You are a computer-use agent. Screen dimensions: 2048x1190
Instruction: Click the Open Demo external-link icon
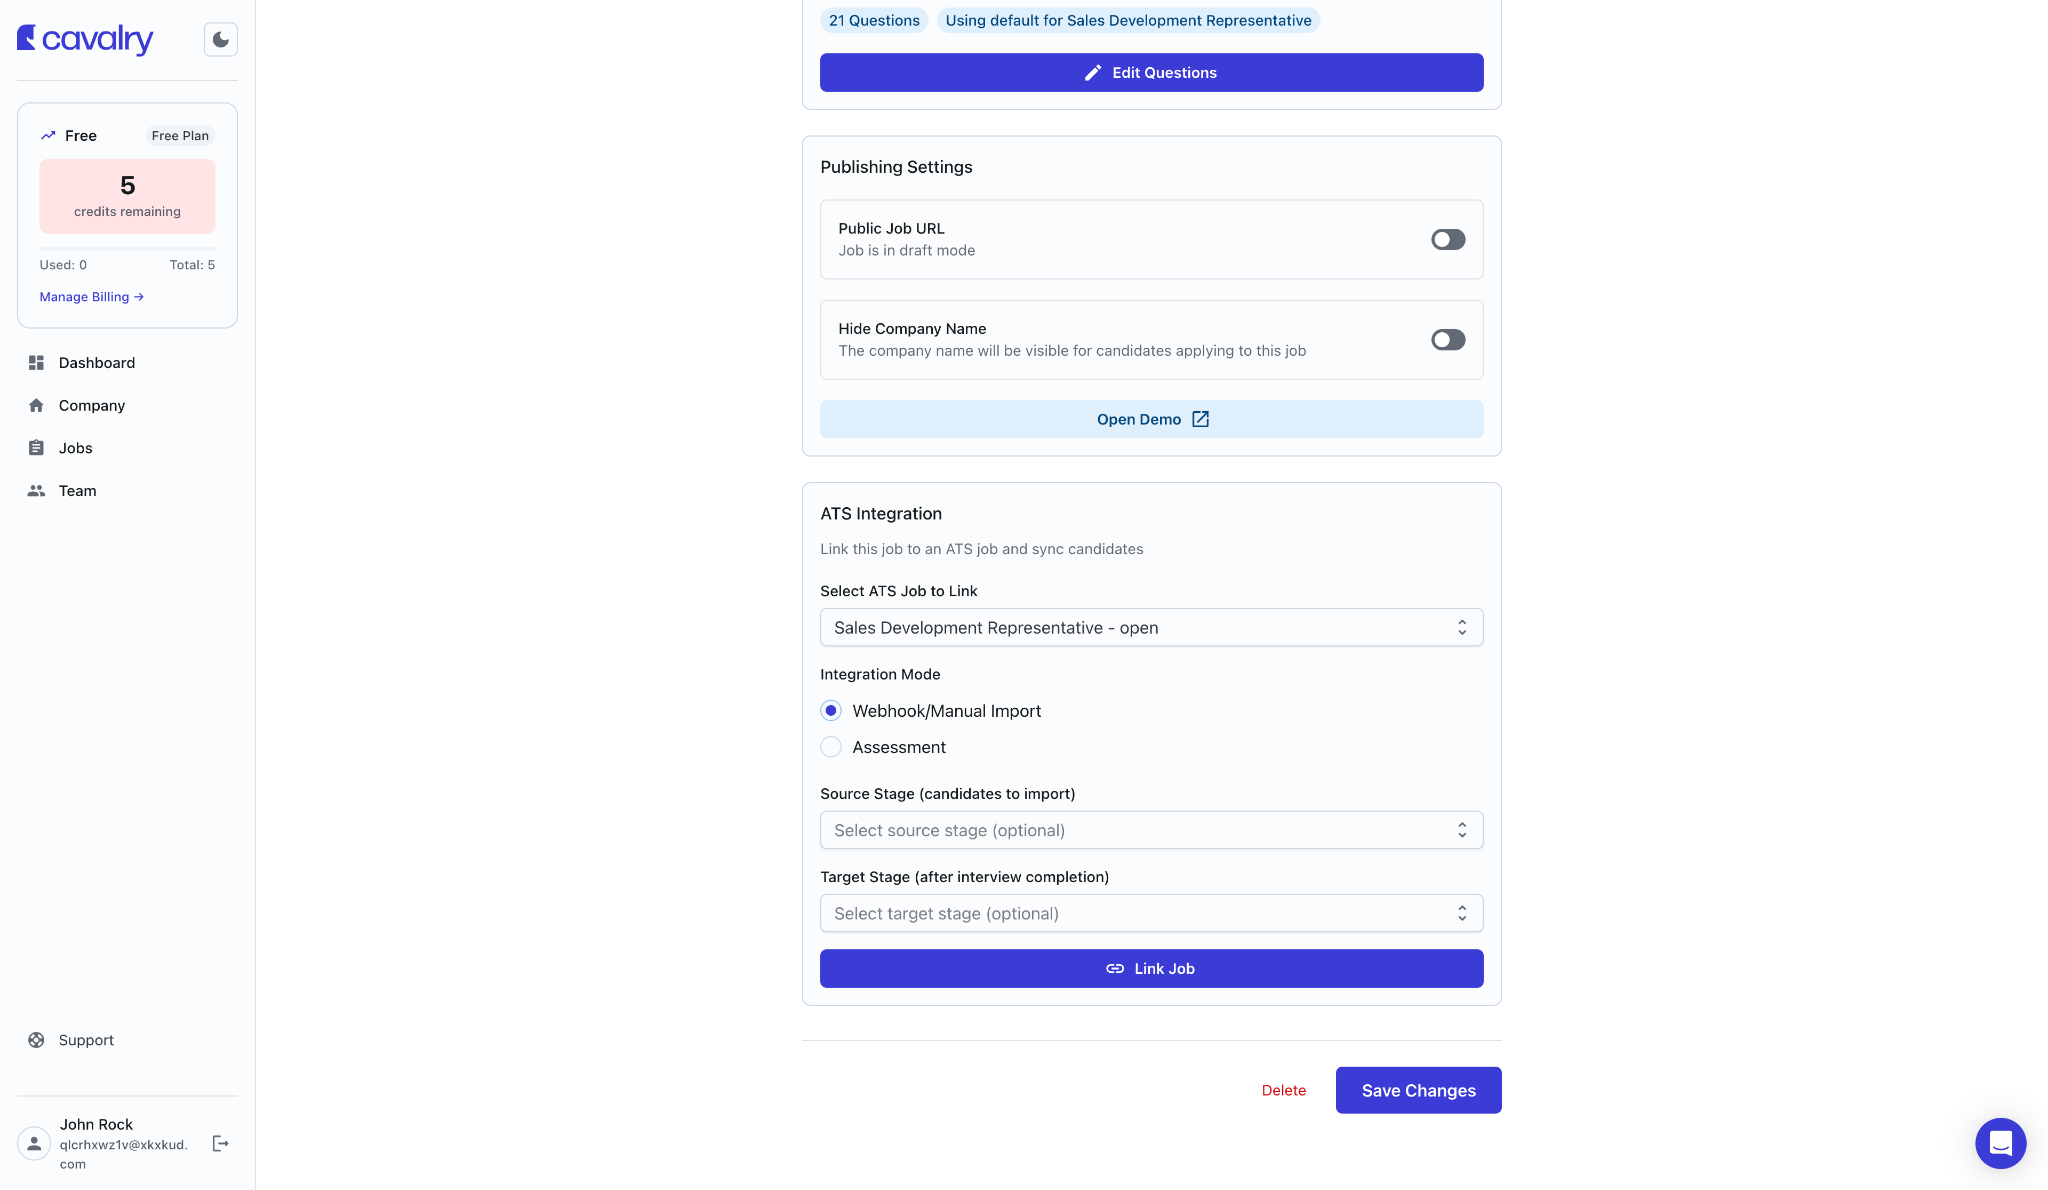(1200, 419)
